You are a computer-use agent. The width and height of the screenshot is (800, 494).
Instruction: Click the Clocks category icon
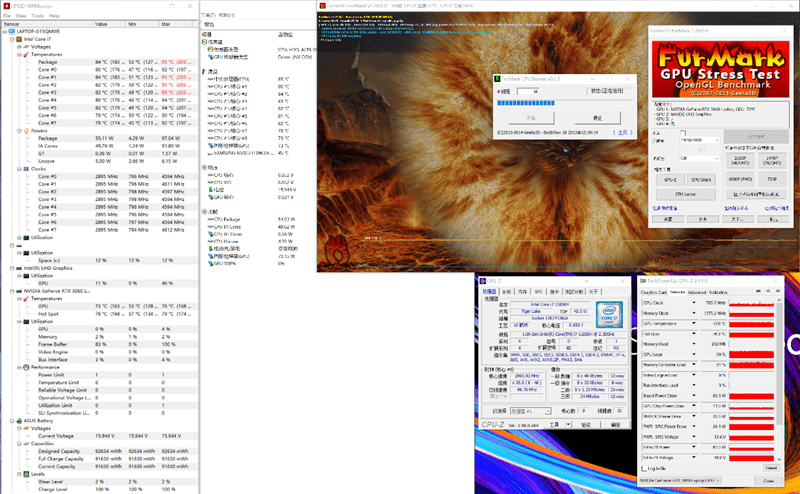pyautogui.click(x=26, y=169)
